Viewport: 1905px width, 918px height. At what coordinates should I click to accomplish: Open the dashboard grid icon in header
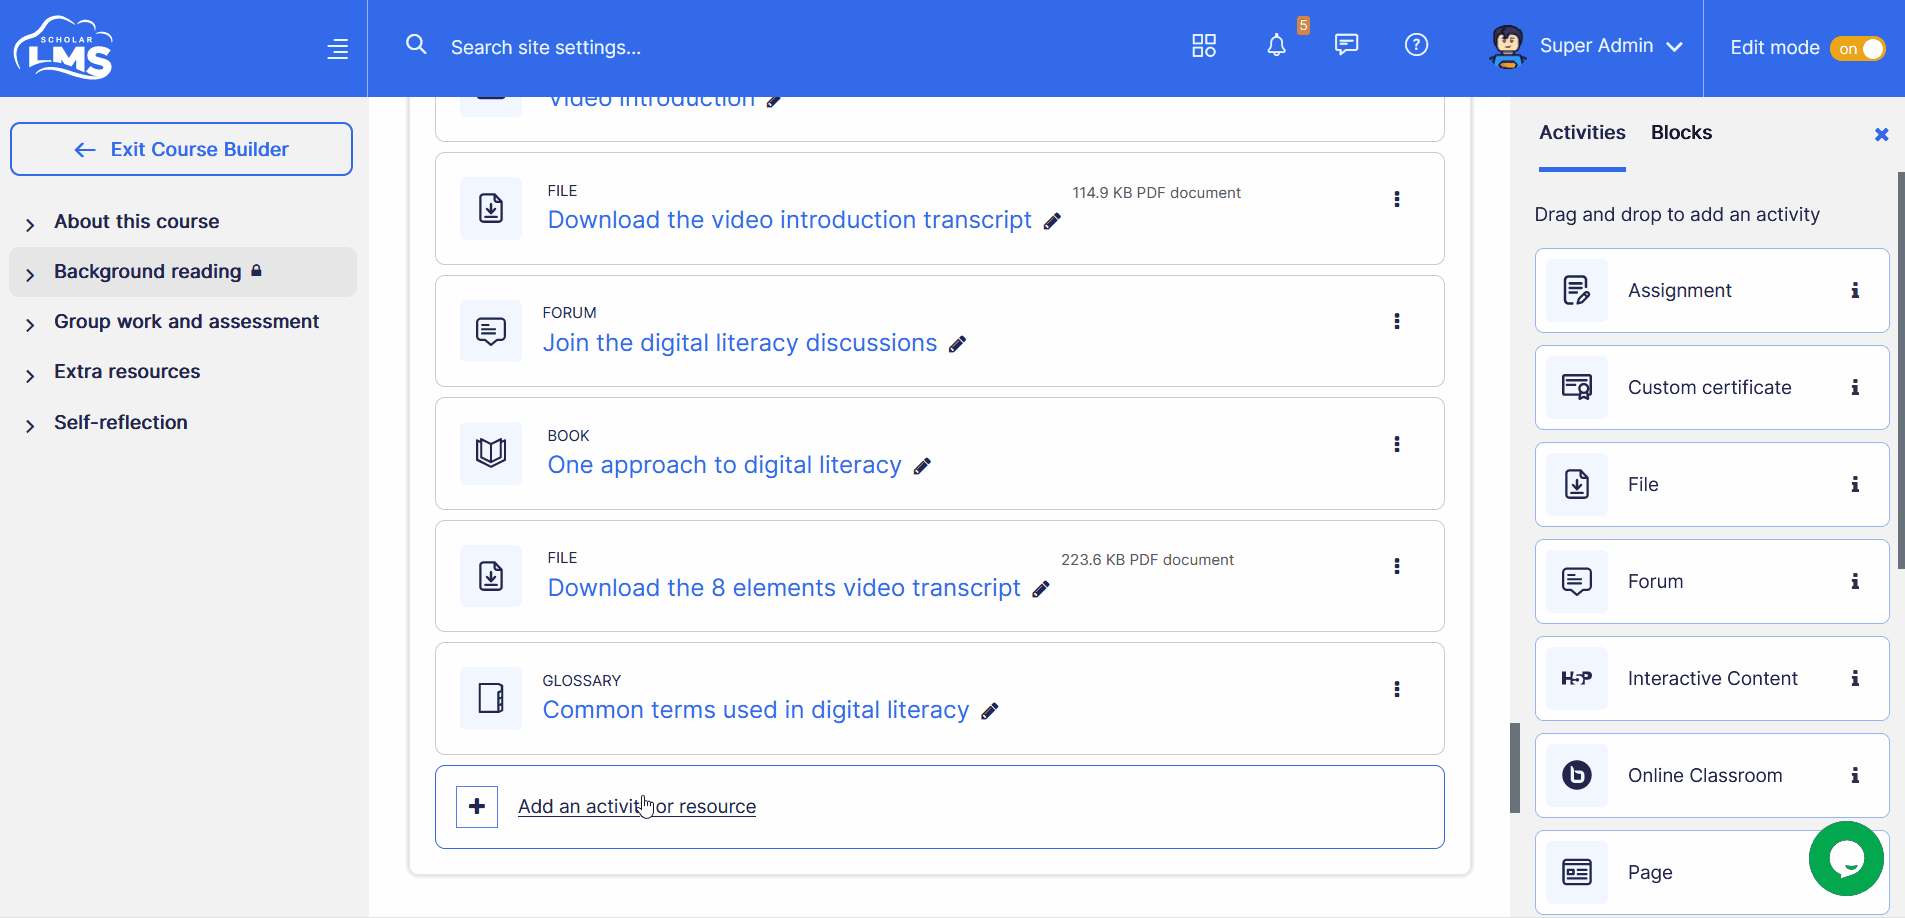1204,46
